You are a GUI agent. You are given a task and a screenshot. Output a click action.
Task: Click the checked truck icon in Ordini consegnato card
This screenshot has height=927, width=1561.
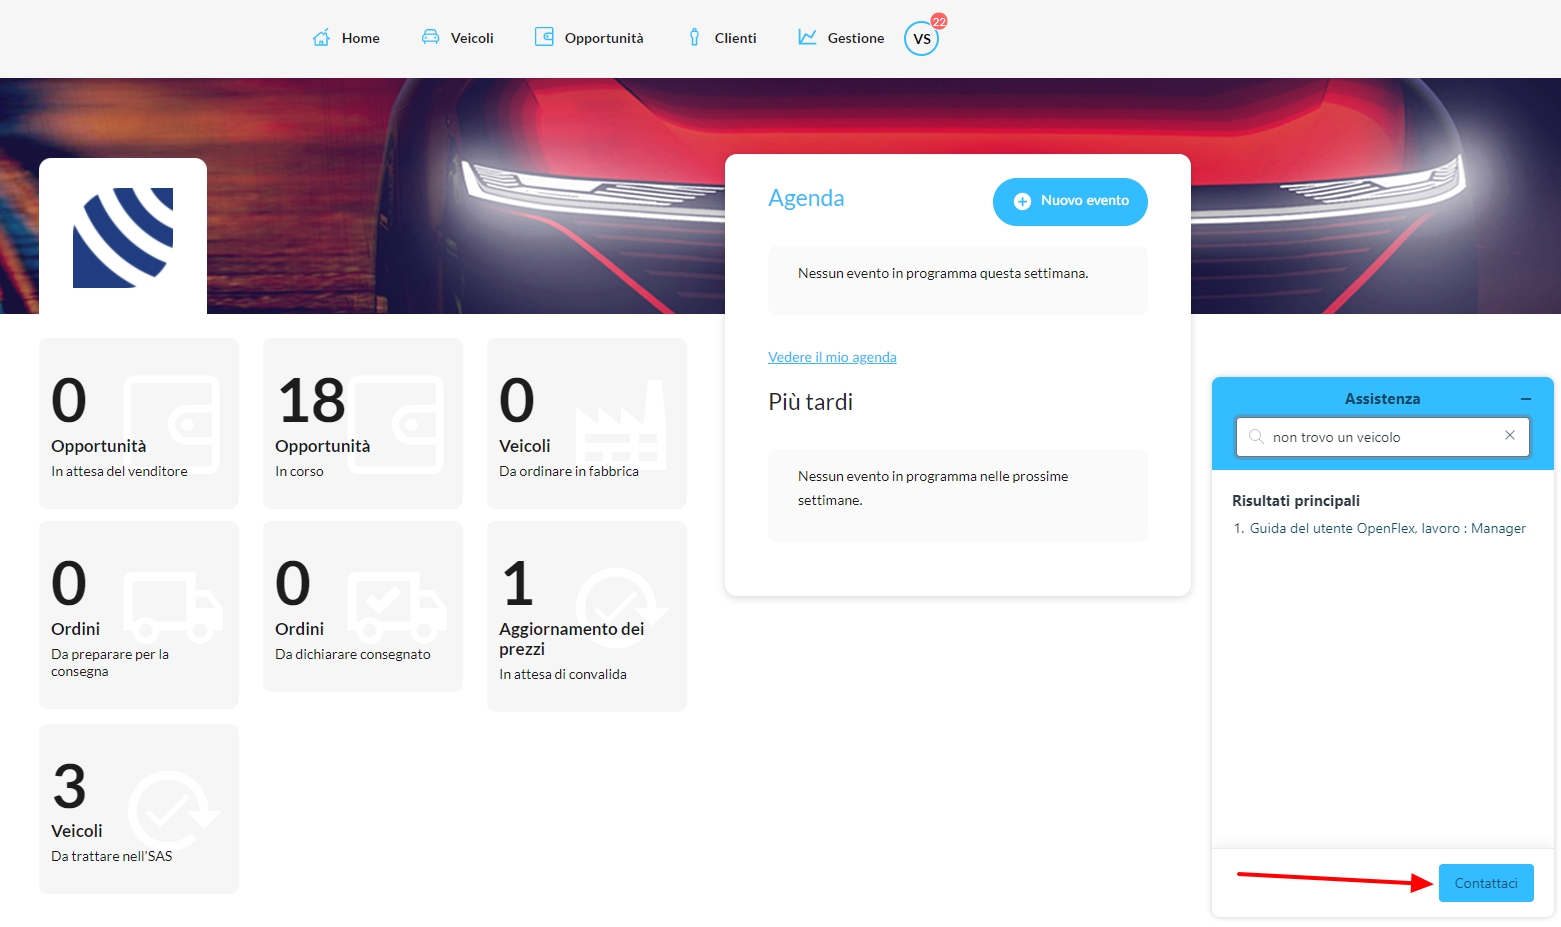tap(396, 607)
